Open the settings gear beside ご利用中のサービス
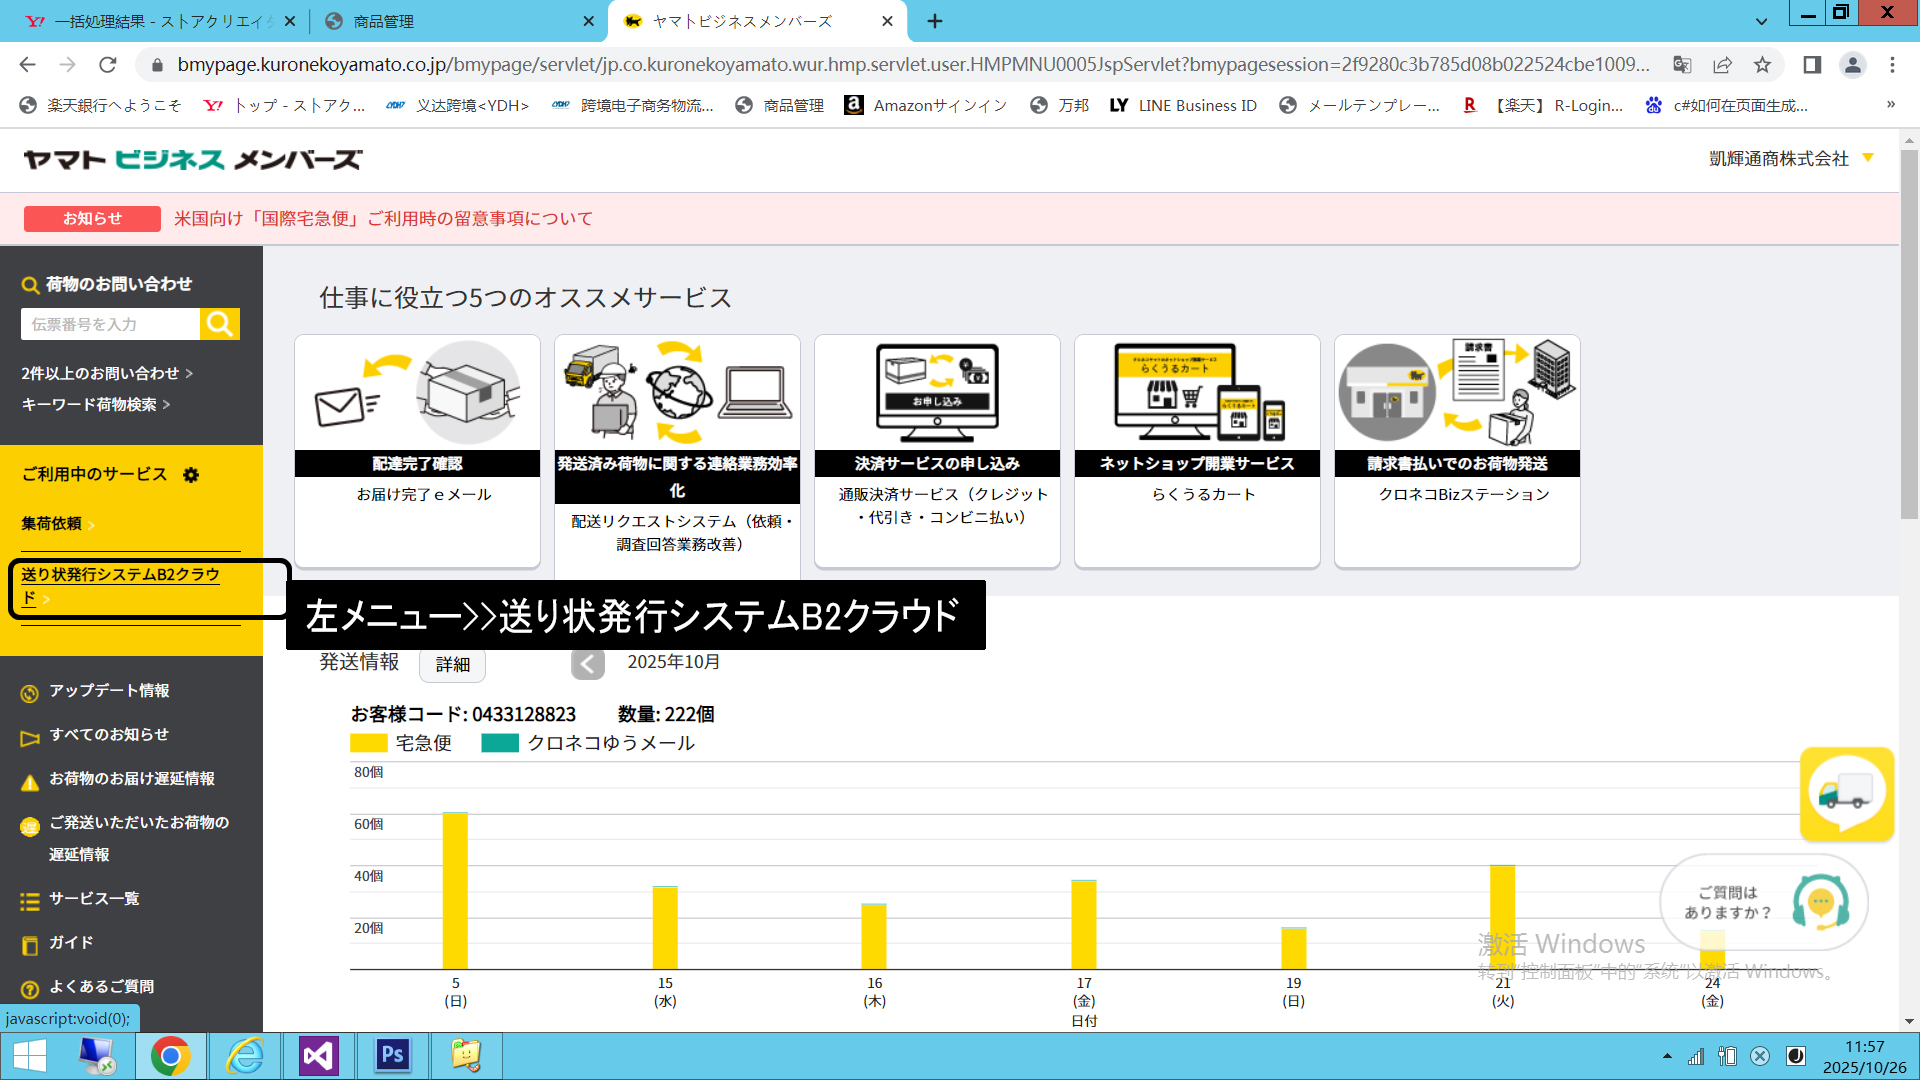This screenshot has width=1920, height=1080. [x=191, y=475]
